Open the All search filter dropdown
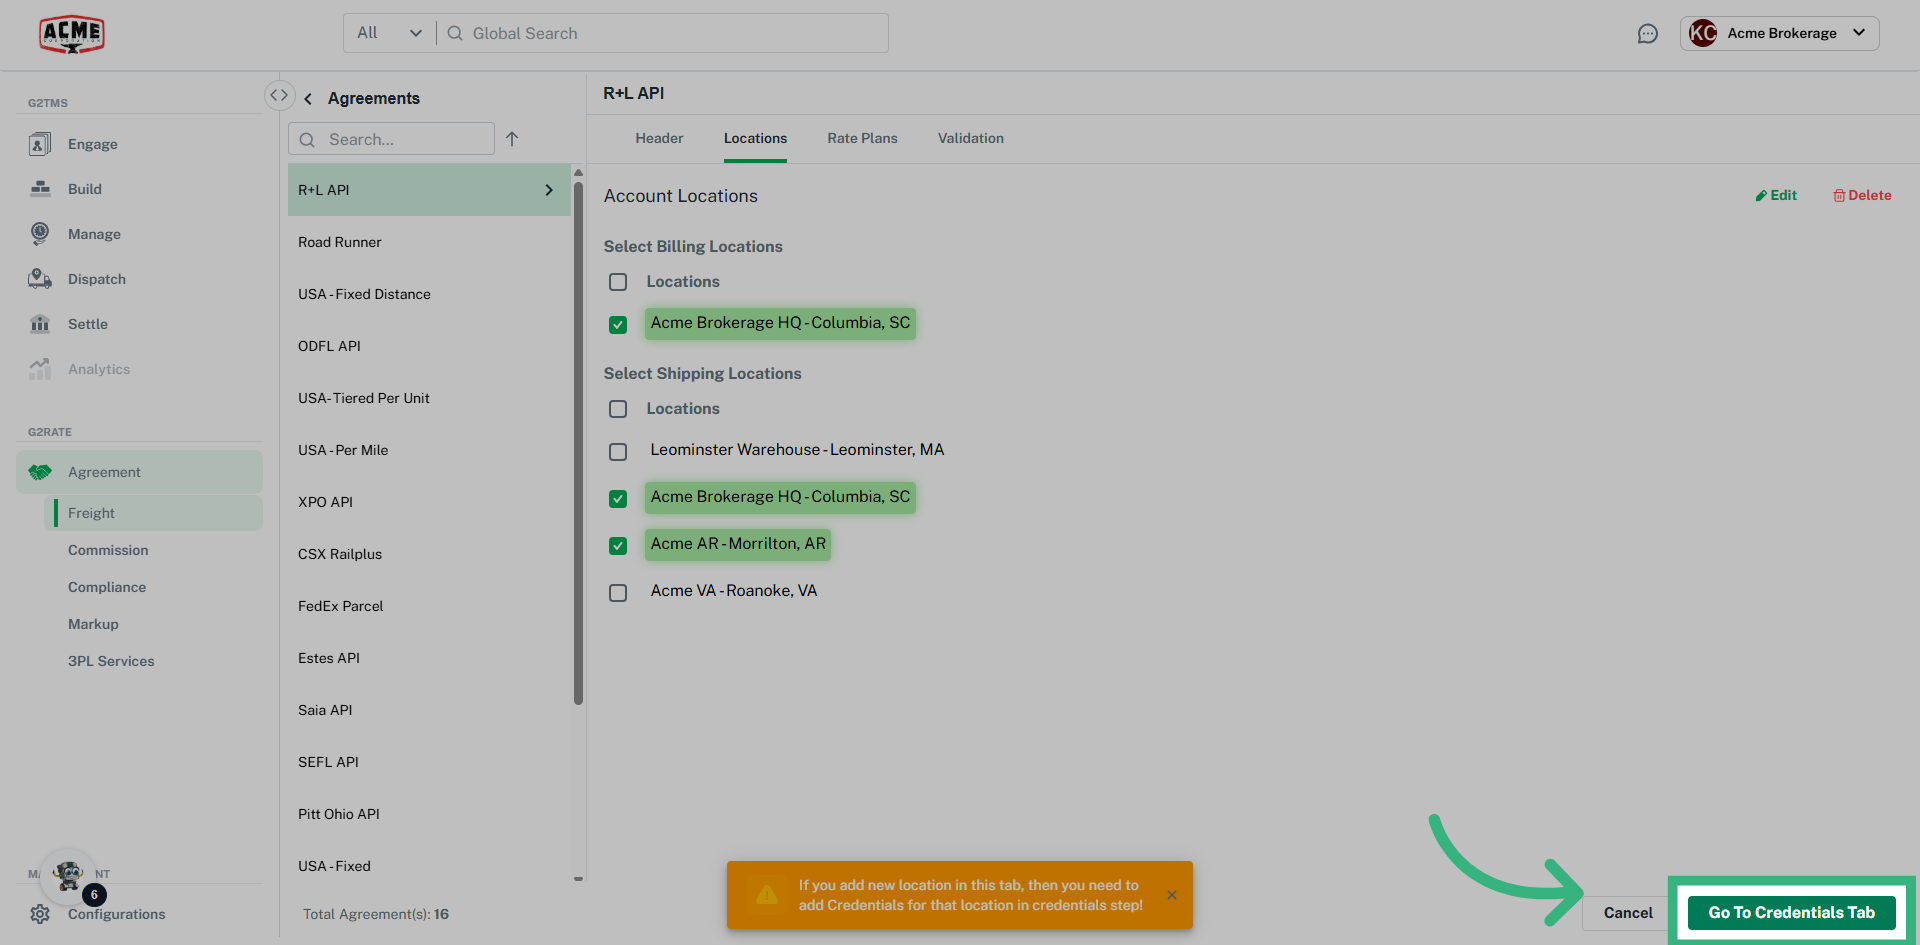 pos(389,33)
